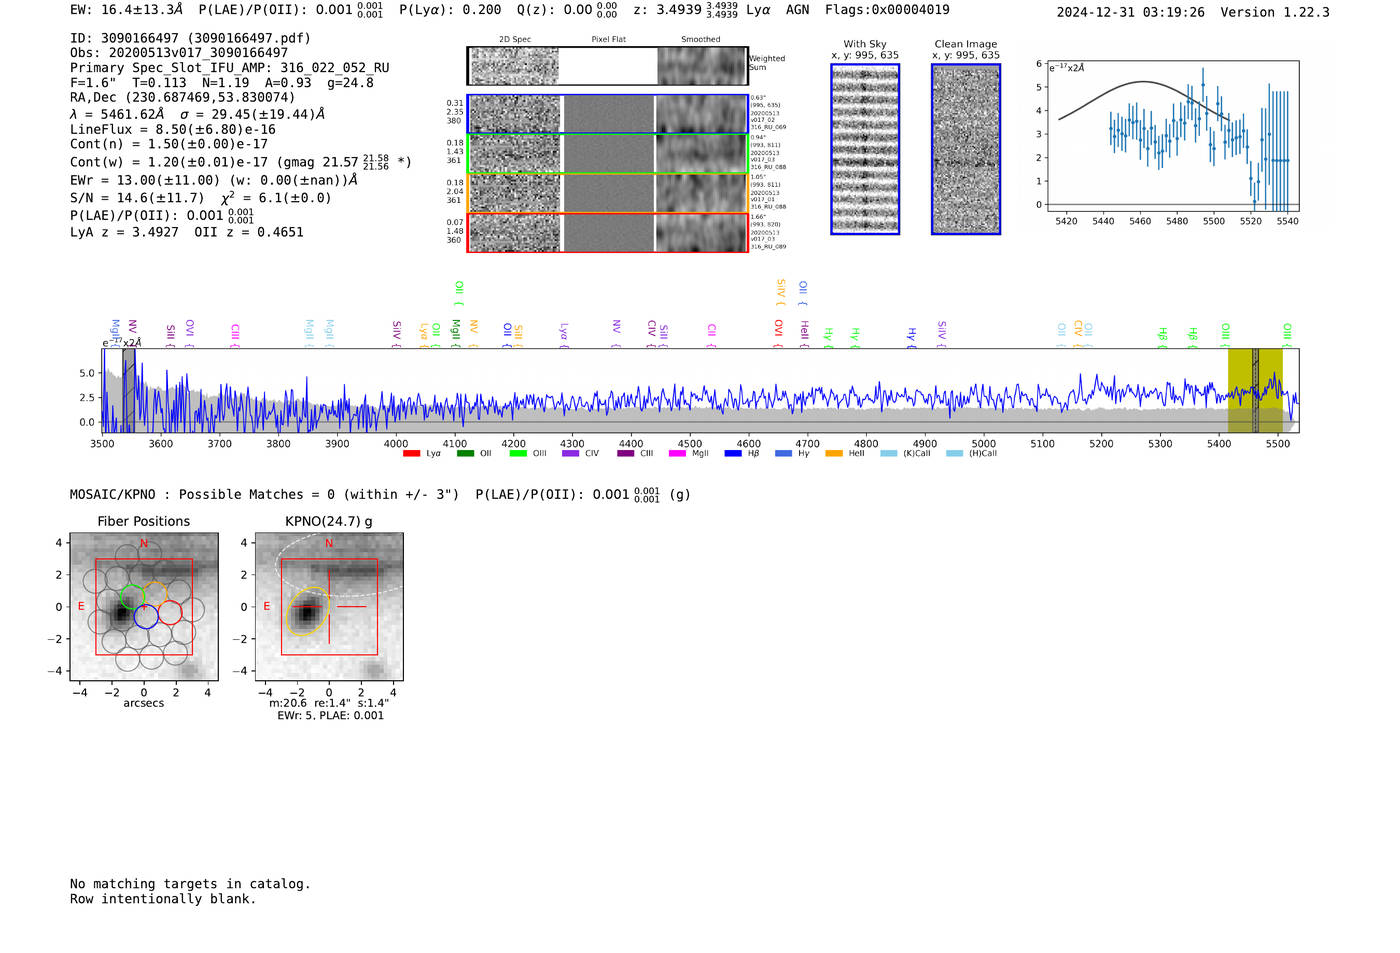Click the orange HeII legend swatch

coord(834,454)
